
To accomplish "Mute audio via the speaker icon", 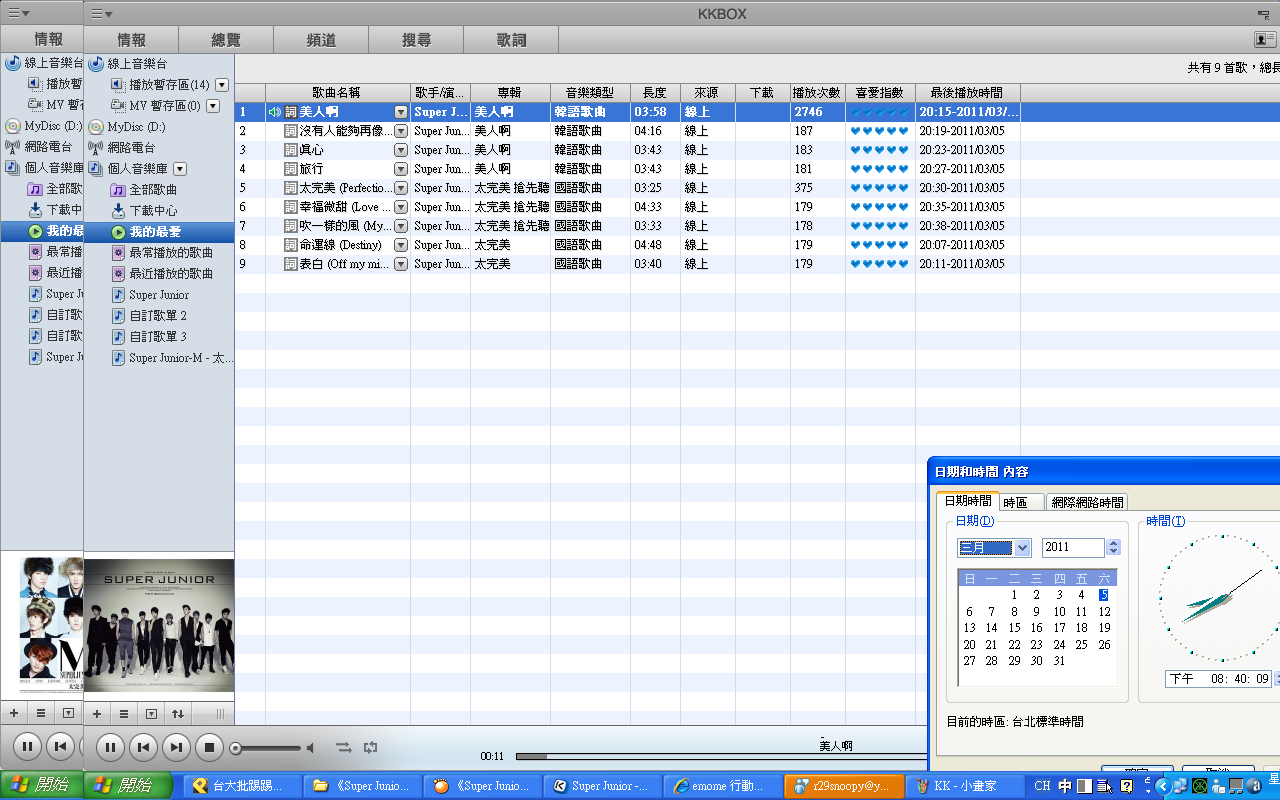I will pyautogui.click(x=310, y=748).
